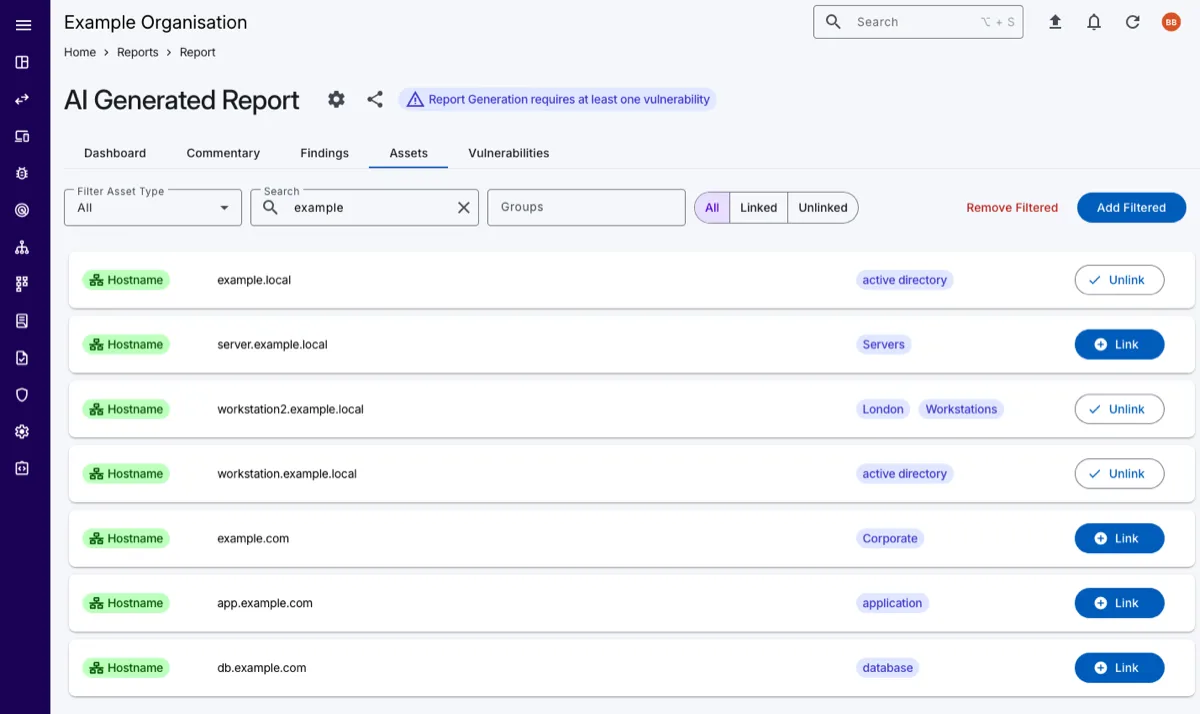
Task: Open the BB user avatar menu
Action: [1171, 22]
